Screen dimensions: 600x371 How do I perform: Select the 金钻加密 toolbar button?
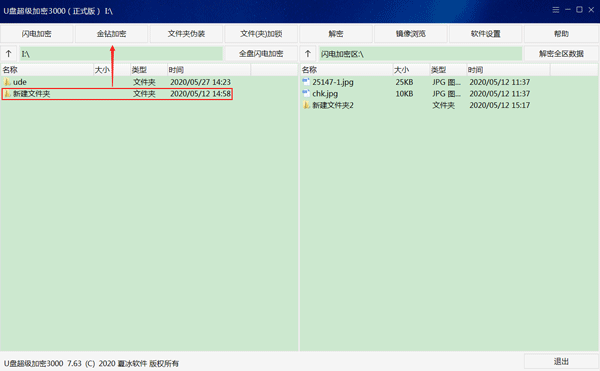(x=111, y=34)
